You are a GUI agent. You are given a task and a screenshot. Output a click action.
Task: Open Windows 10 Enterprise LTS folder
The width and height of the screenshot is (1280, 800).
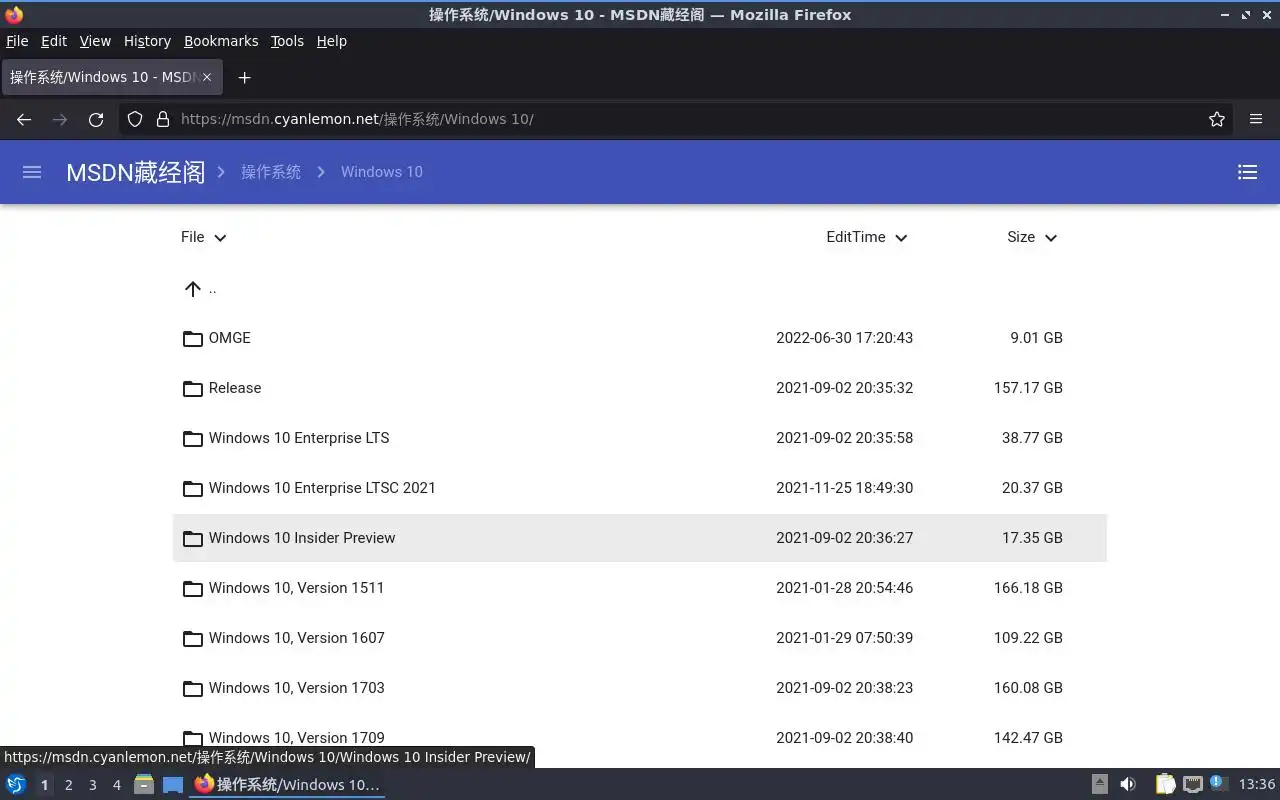[640, 438]
